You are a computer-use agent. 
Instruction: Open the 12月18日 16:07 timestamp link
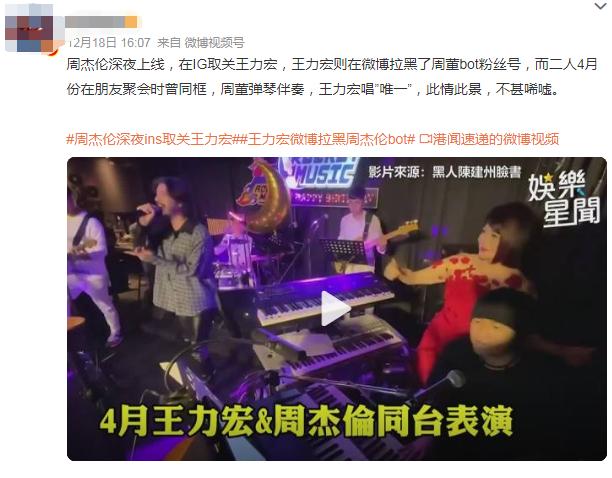point(109,42)
